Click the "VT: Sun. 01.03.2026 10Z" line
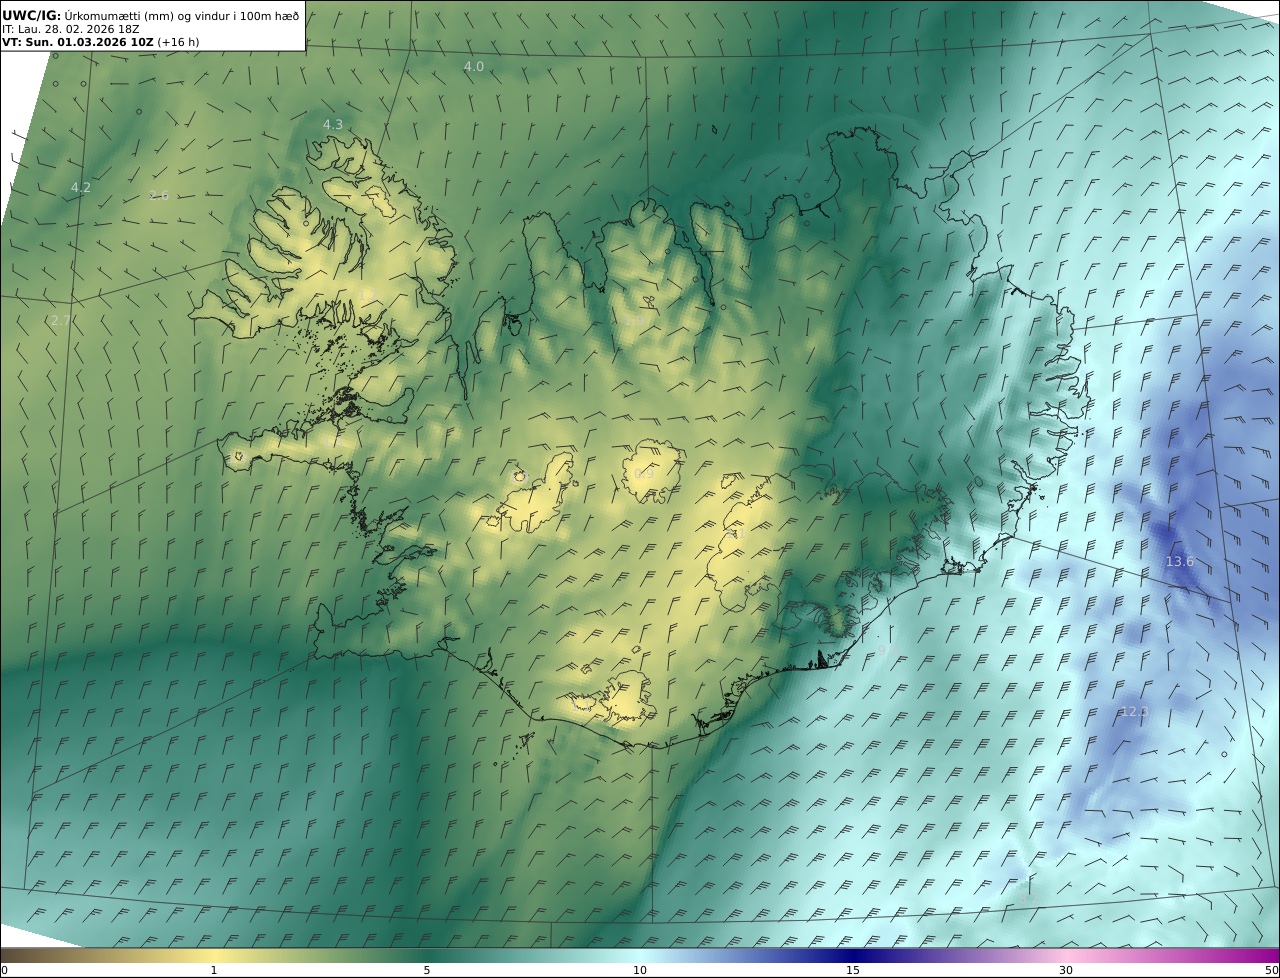Viewport: 1280px width, 978px height. tap(77, 43)
